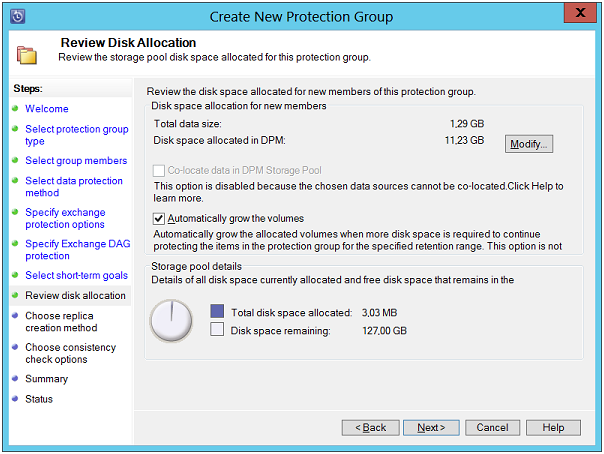Click the Total disk space allocated swatch
The image size is (604, 454).
coord(217,311)
